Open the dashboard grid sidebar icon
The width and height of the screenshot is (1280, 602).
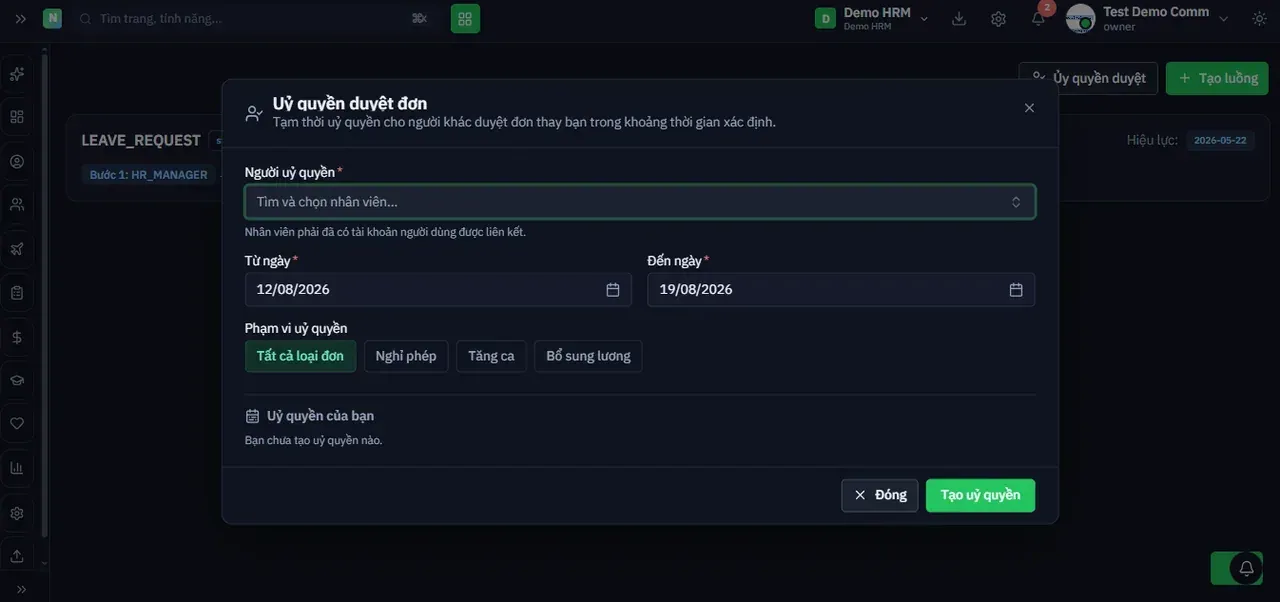17,117
